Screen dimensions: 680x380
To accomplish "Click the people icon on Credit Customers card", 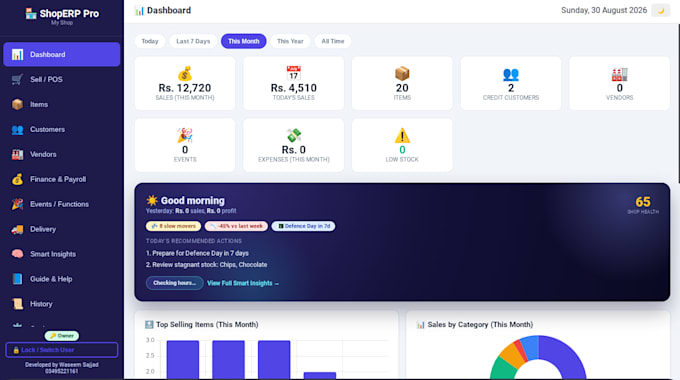I will pos(511,75).
